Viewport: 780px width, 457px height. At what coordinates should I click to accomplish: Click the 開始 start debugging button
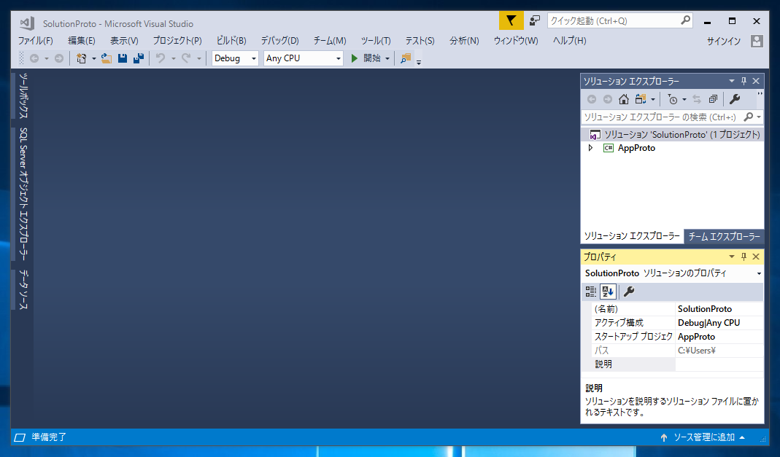pyautogui.click(x=366, y=58)
